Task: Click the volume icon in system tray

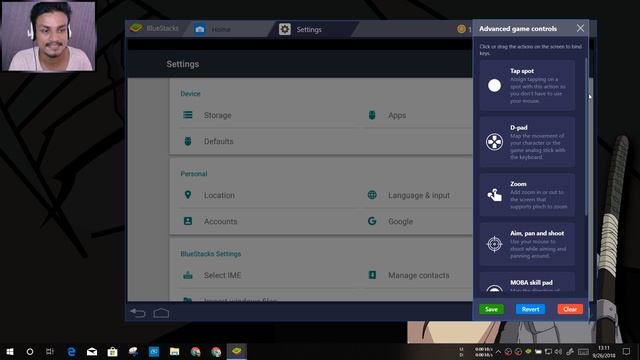Action: click(x=558, y=352)
